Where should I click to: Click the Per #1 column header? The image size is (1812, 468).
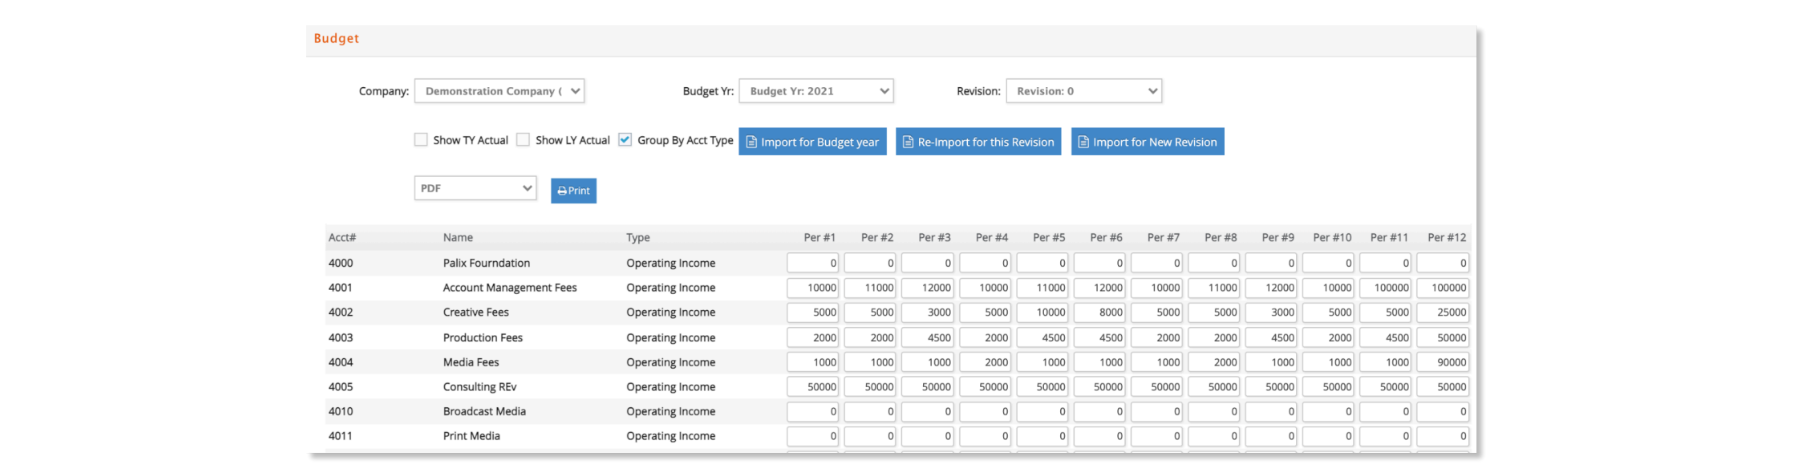820,238
